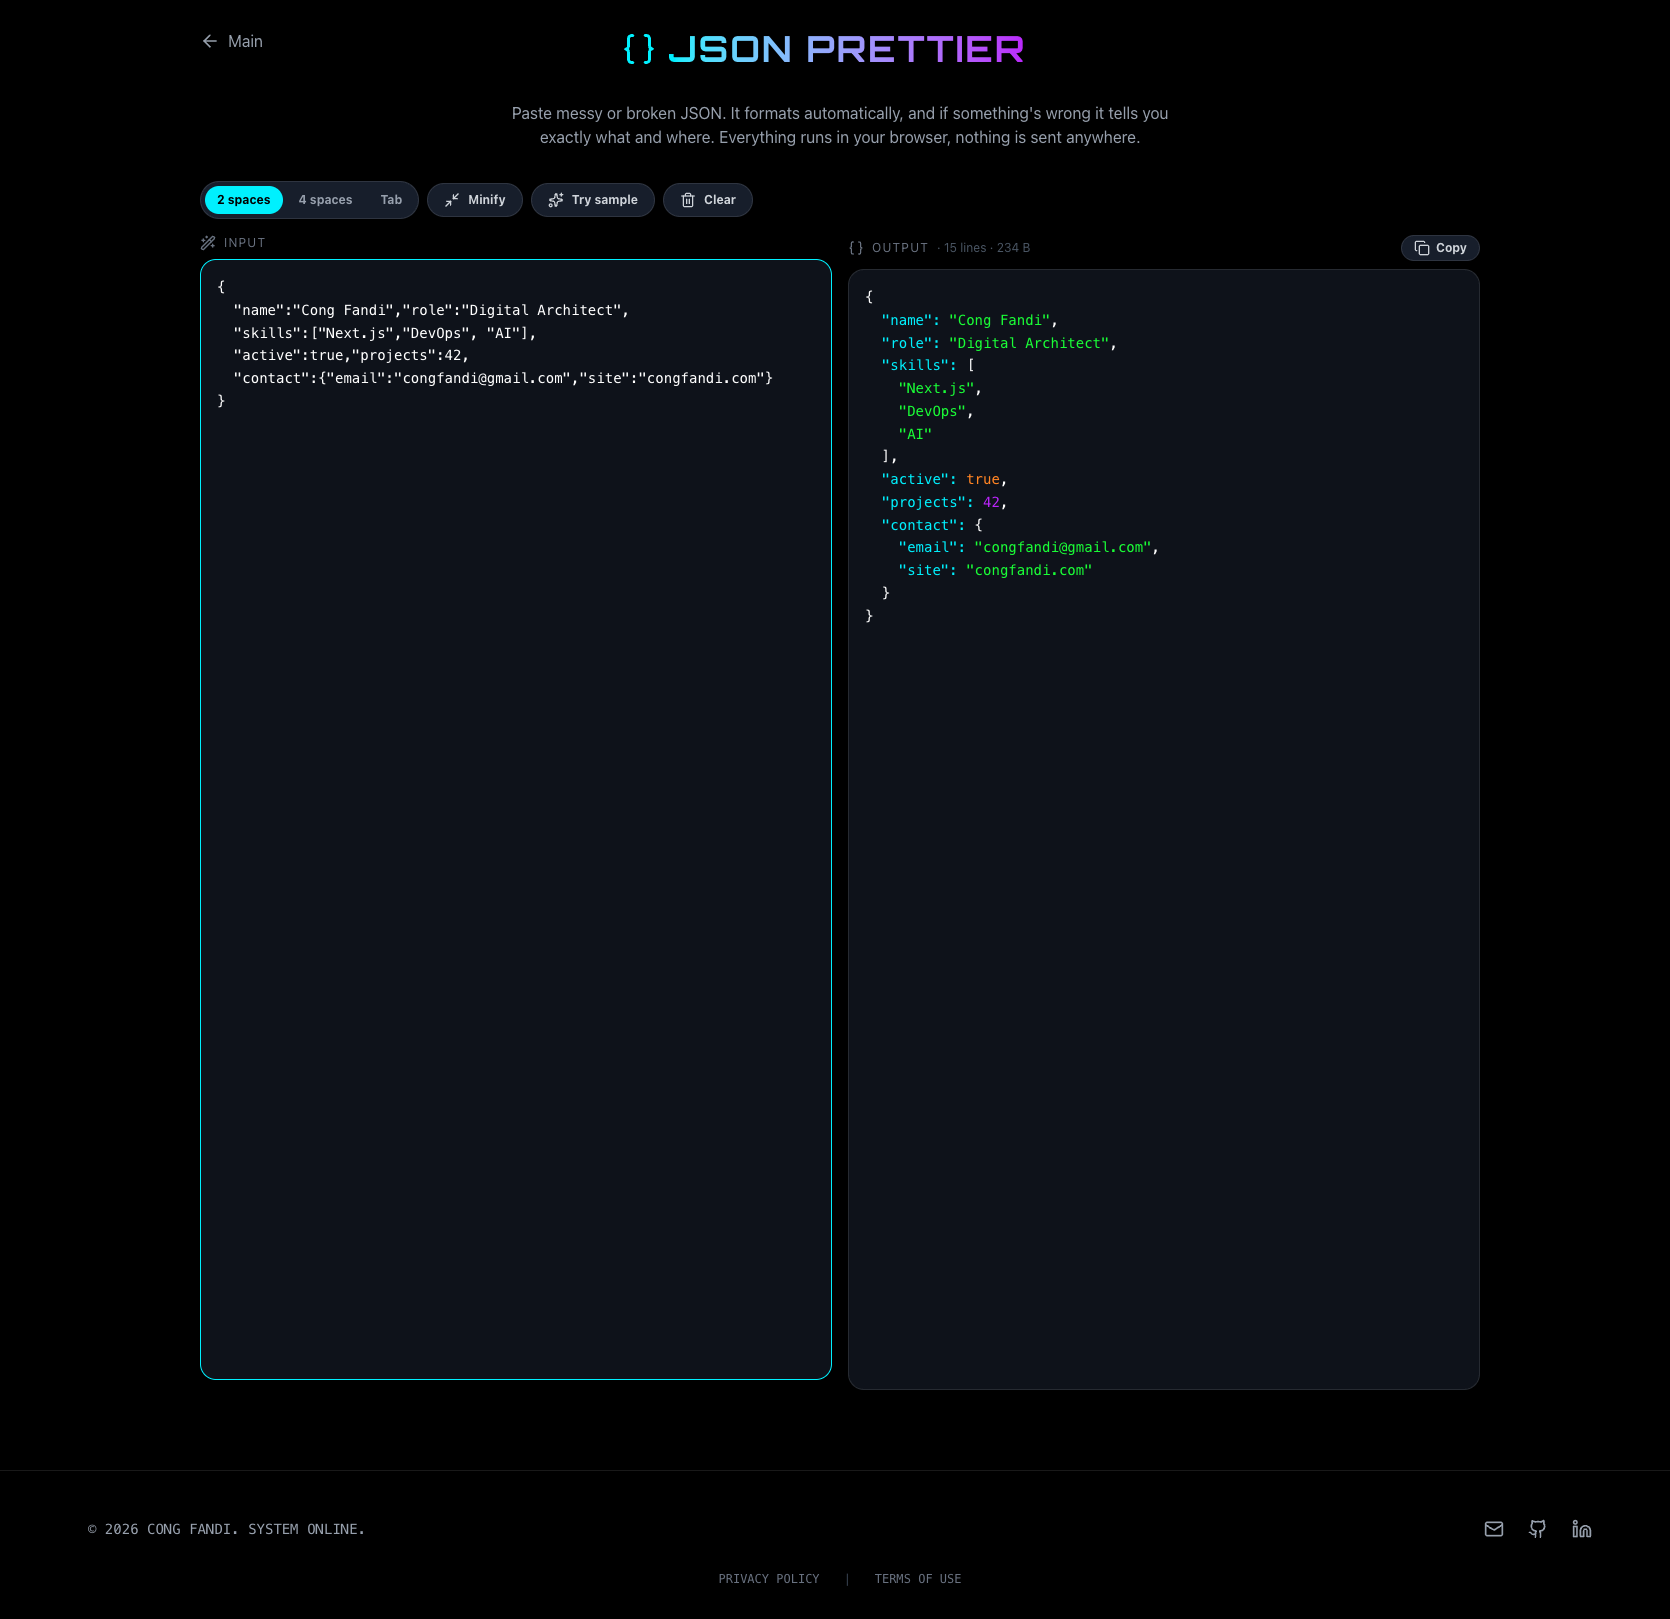Click the "email" output line
This screenshot has height=1619, width=1670.
click(x=1029, y=548)
